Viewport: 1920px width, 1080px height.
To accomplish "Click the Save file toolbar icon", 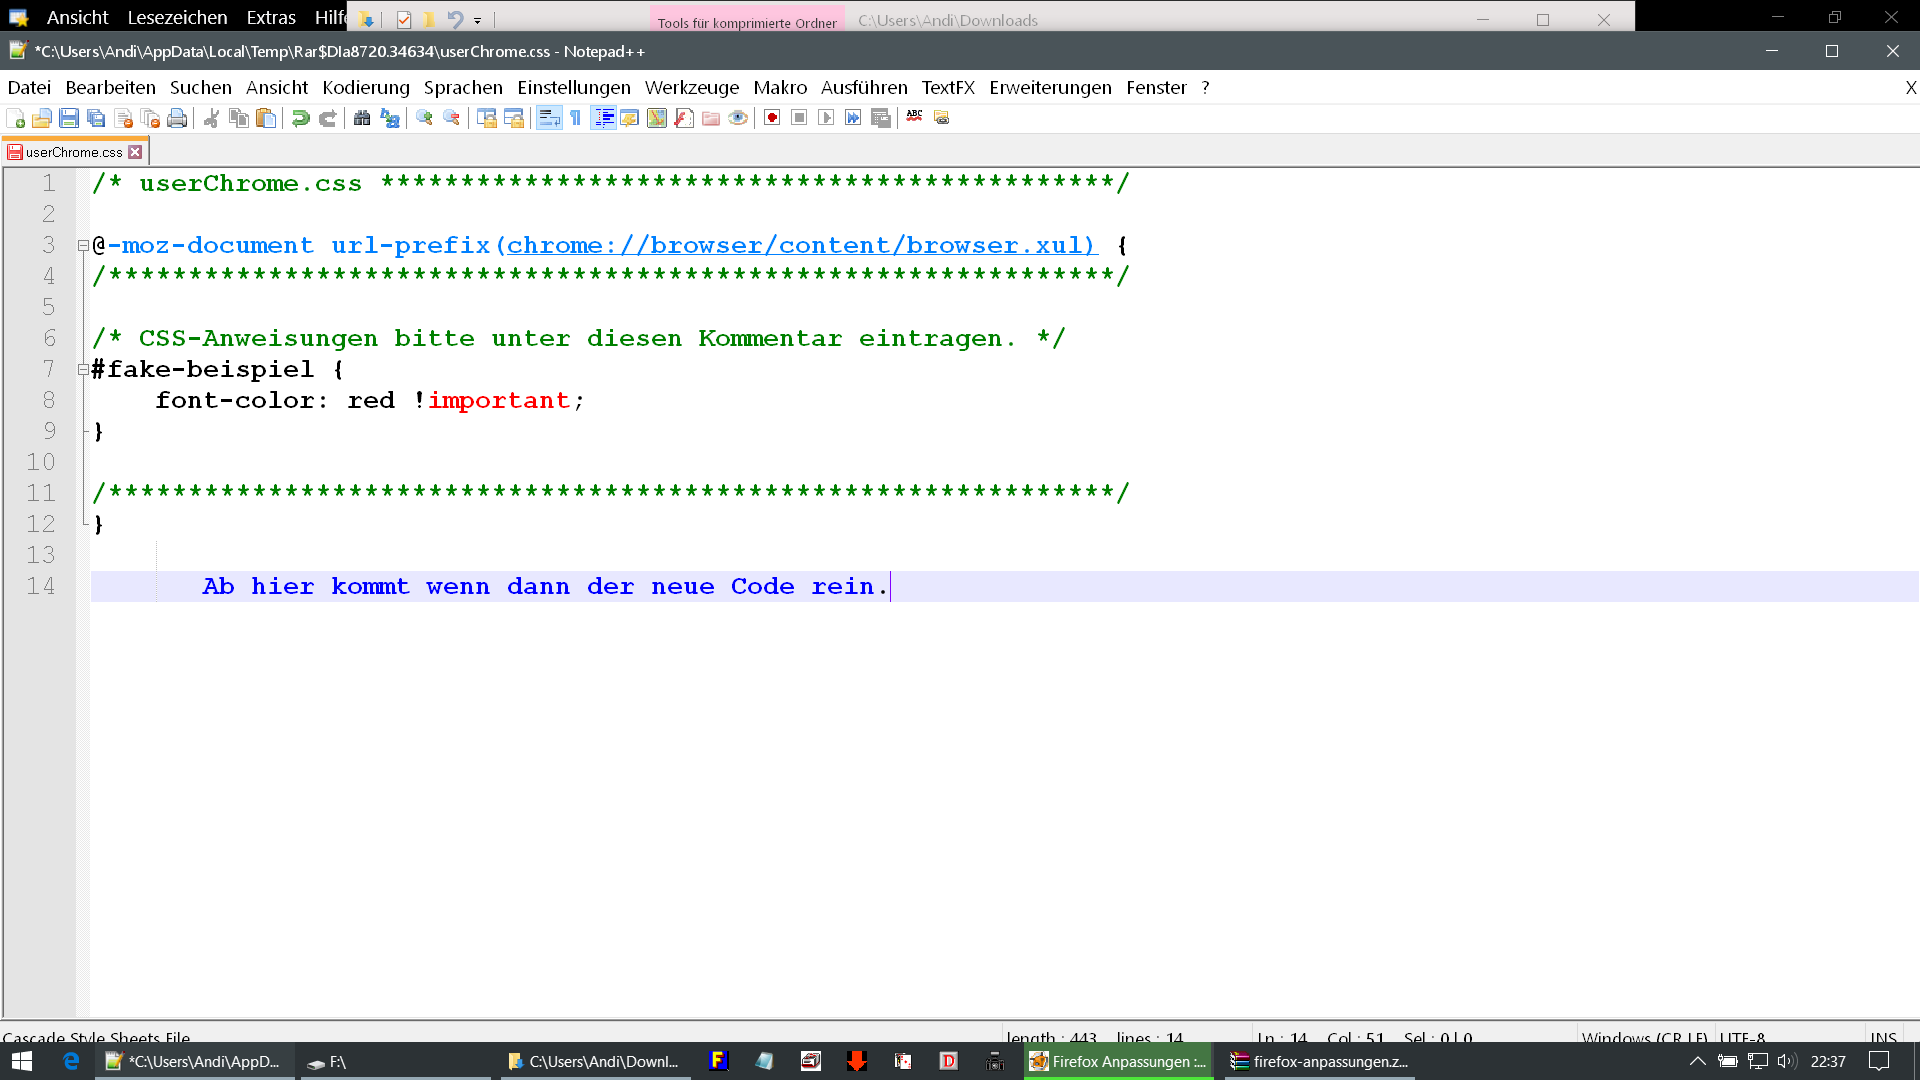I will 69,118.
